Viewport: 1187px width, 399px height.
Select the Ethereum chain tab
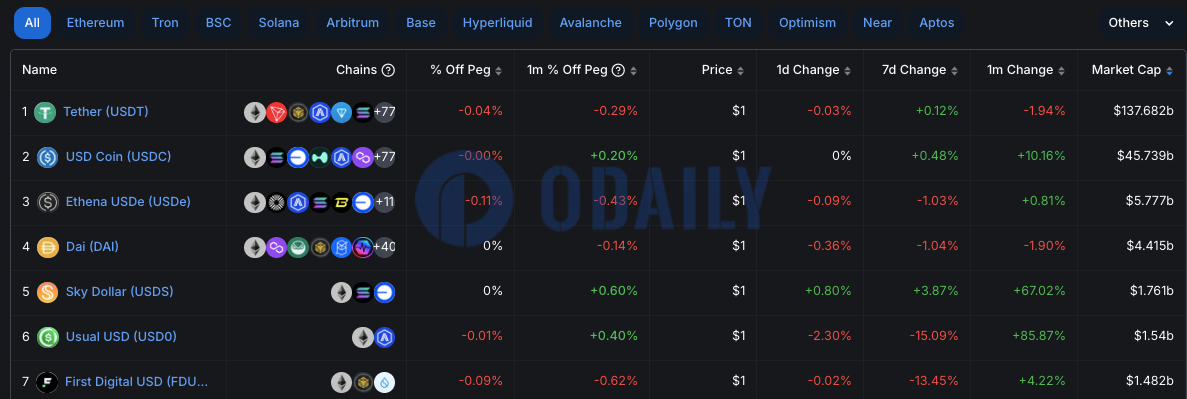point(95,23)
